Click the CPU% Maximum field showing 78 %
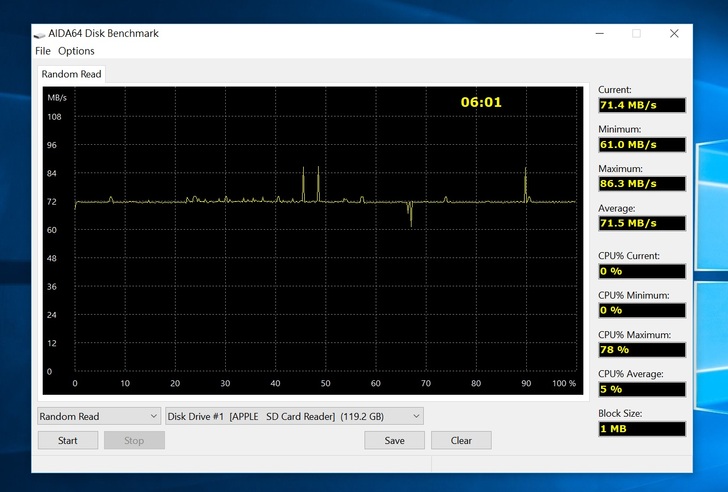The width and height of the screenshot is (728, 492). (x=641, y=350)
